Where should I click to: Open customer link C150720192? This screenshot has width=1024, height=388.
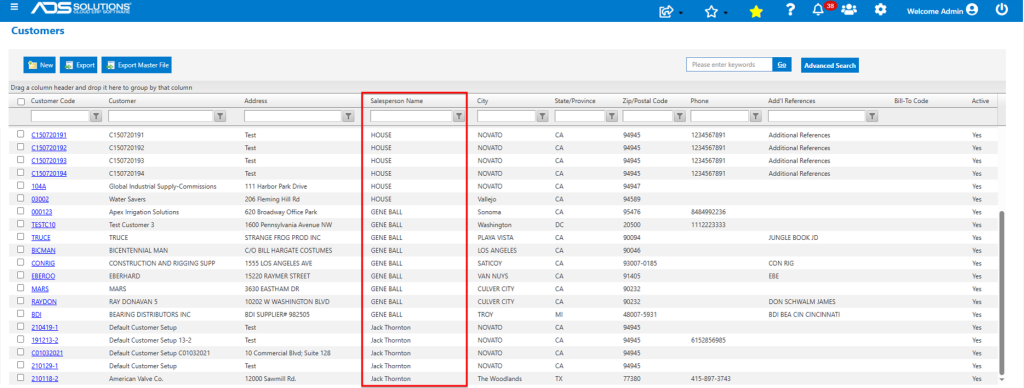point(49,148)
